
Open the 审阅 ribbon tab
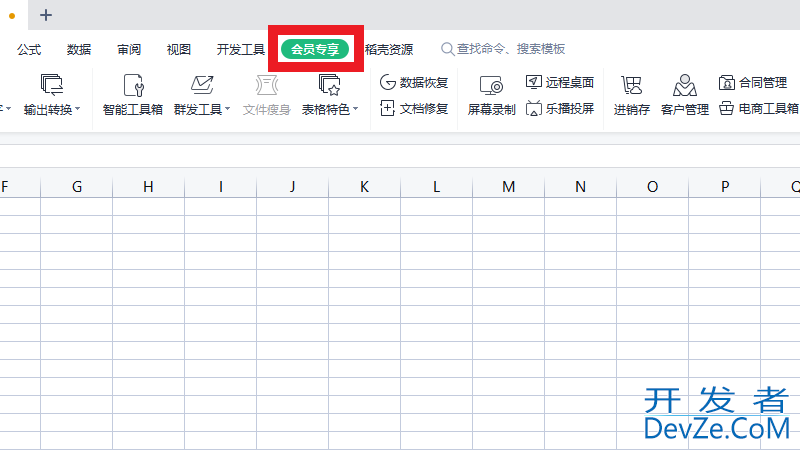click(x=129, y=49)
